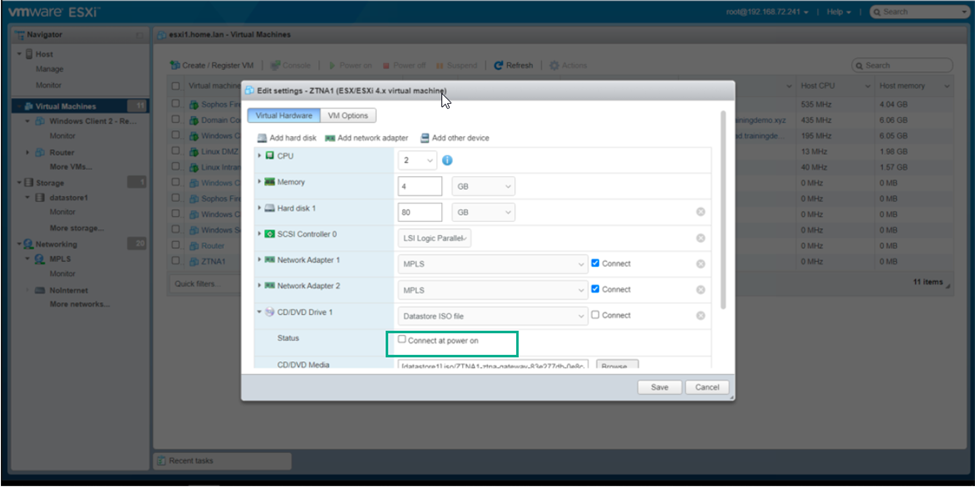Remove Hard disk 1 with its X icon
The height and width of the screenshot is (487, 975).
(700, 212)
